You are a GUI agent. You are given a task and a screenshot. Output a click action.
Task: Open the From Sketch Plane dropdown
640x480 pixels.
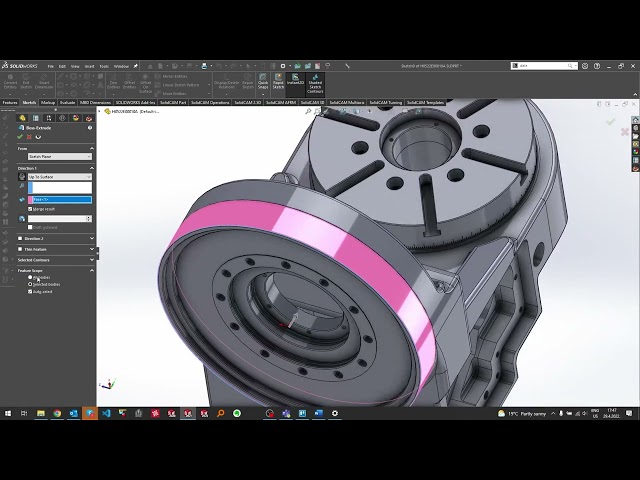point(60,156)
